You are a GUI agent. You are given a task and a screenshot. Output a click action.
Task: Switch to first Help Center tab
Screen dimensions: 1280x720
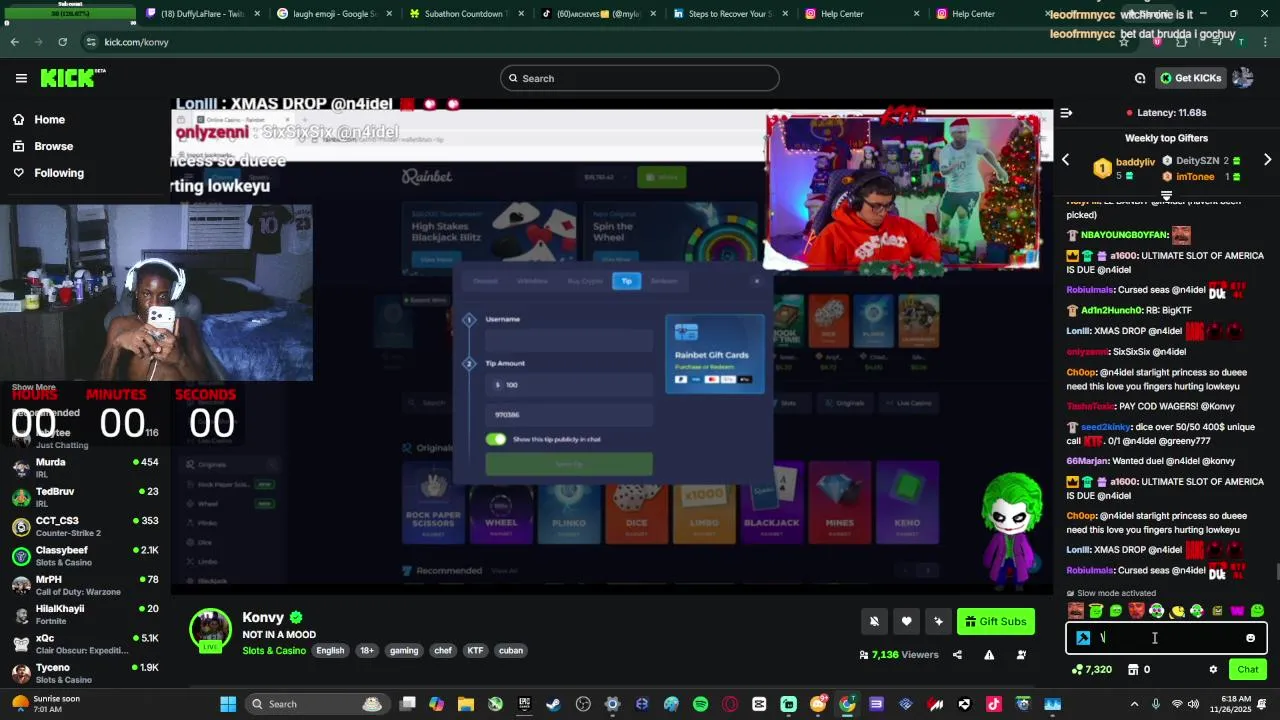861,14
